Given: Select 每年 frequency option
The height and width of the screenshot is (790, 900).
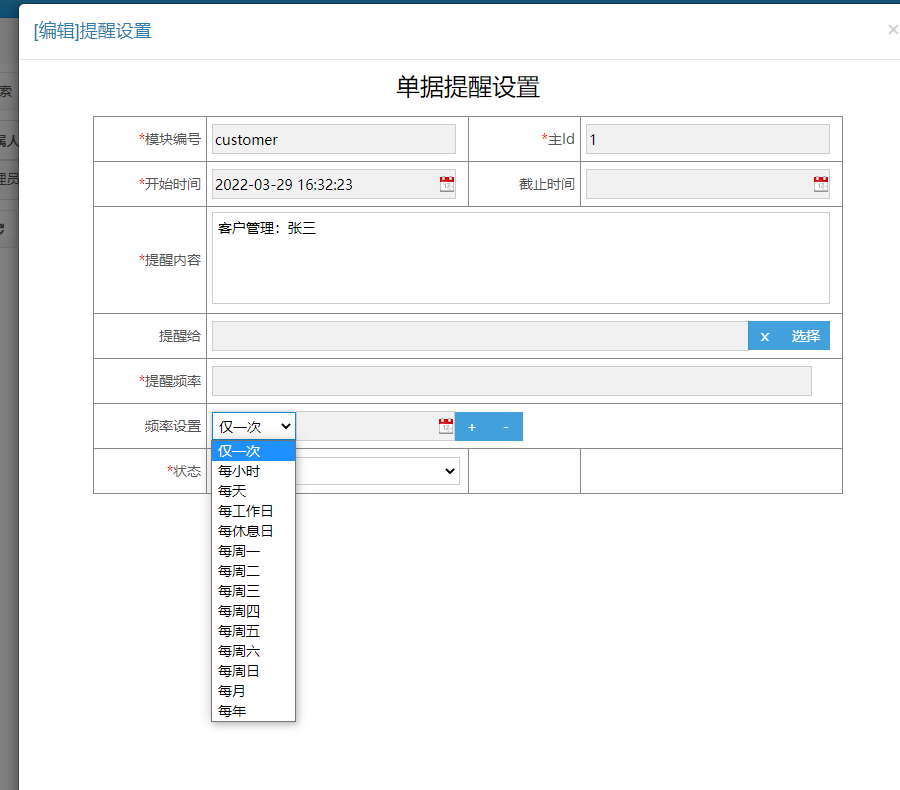Looking at the screenshot, I should click(254, 711).
